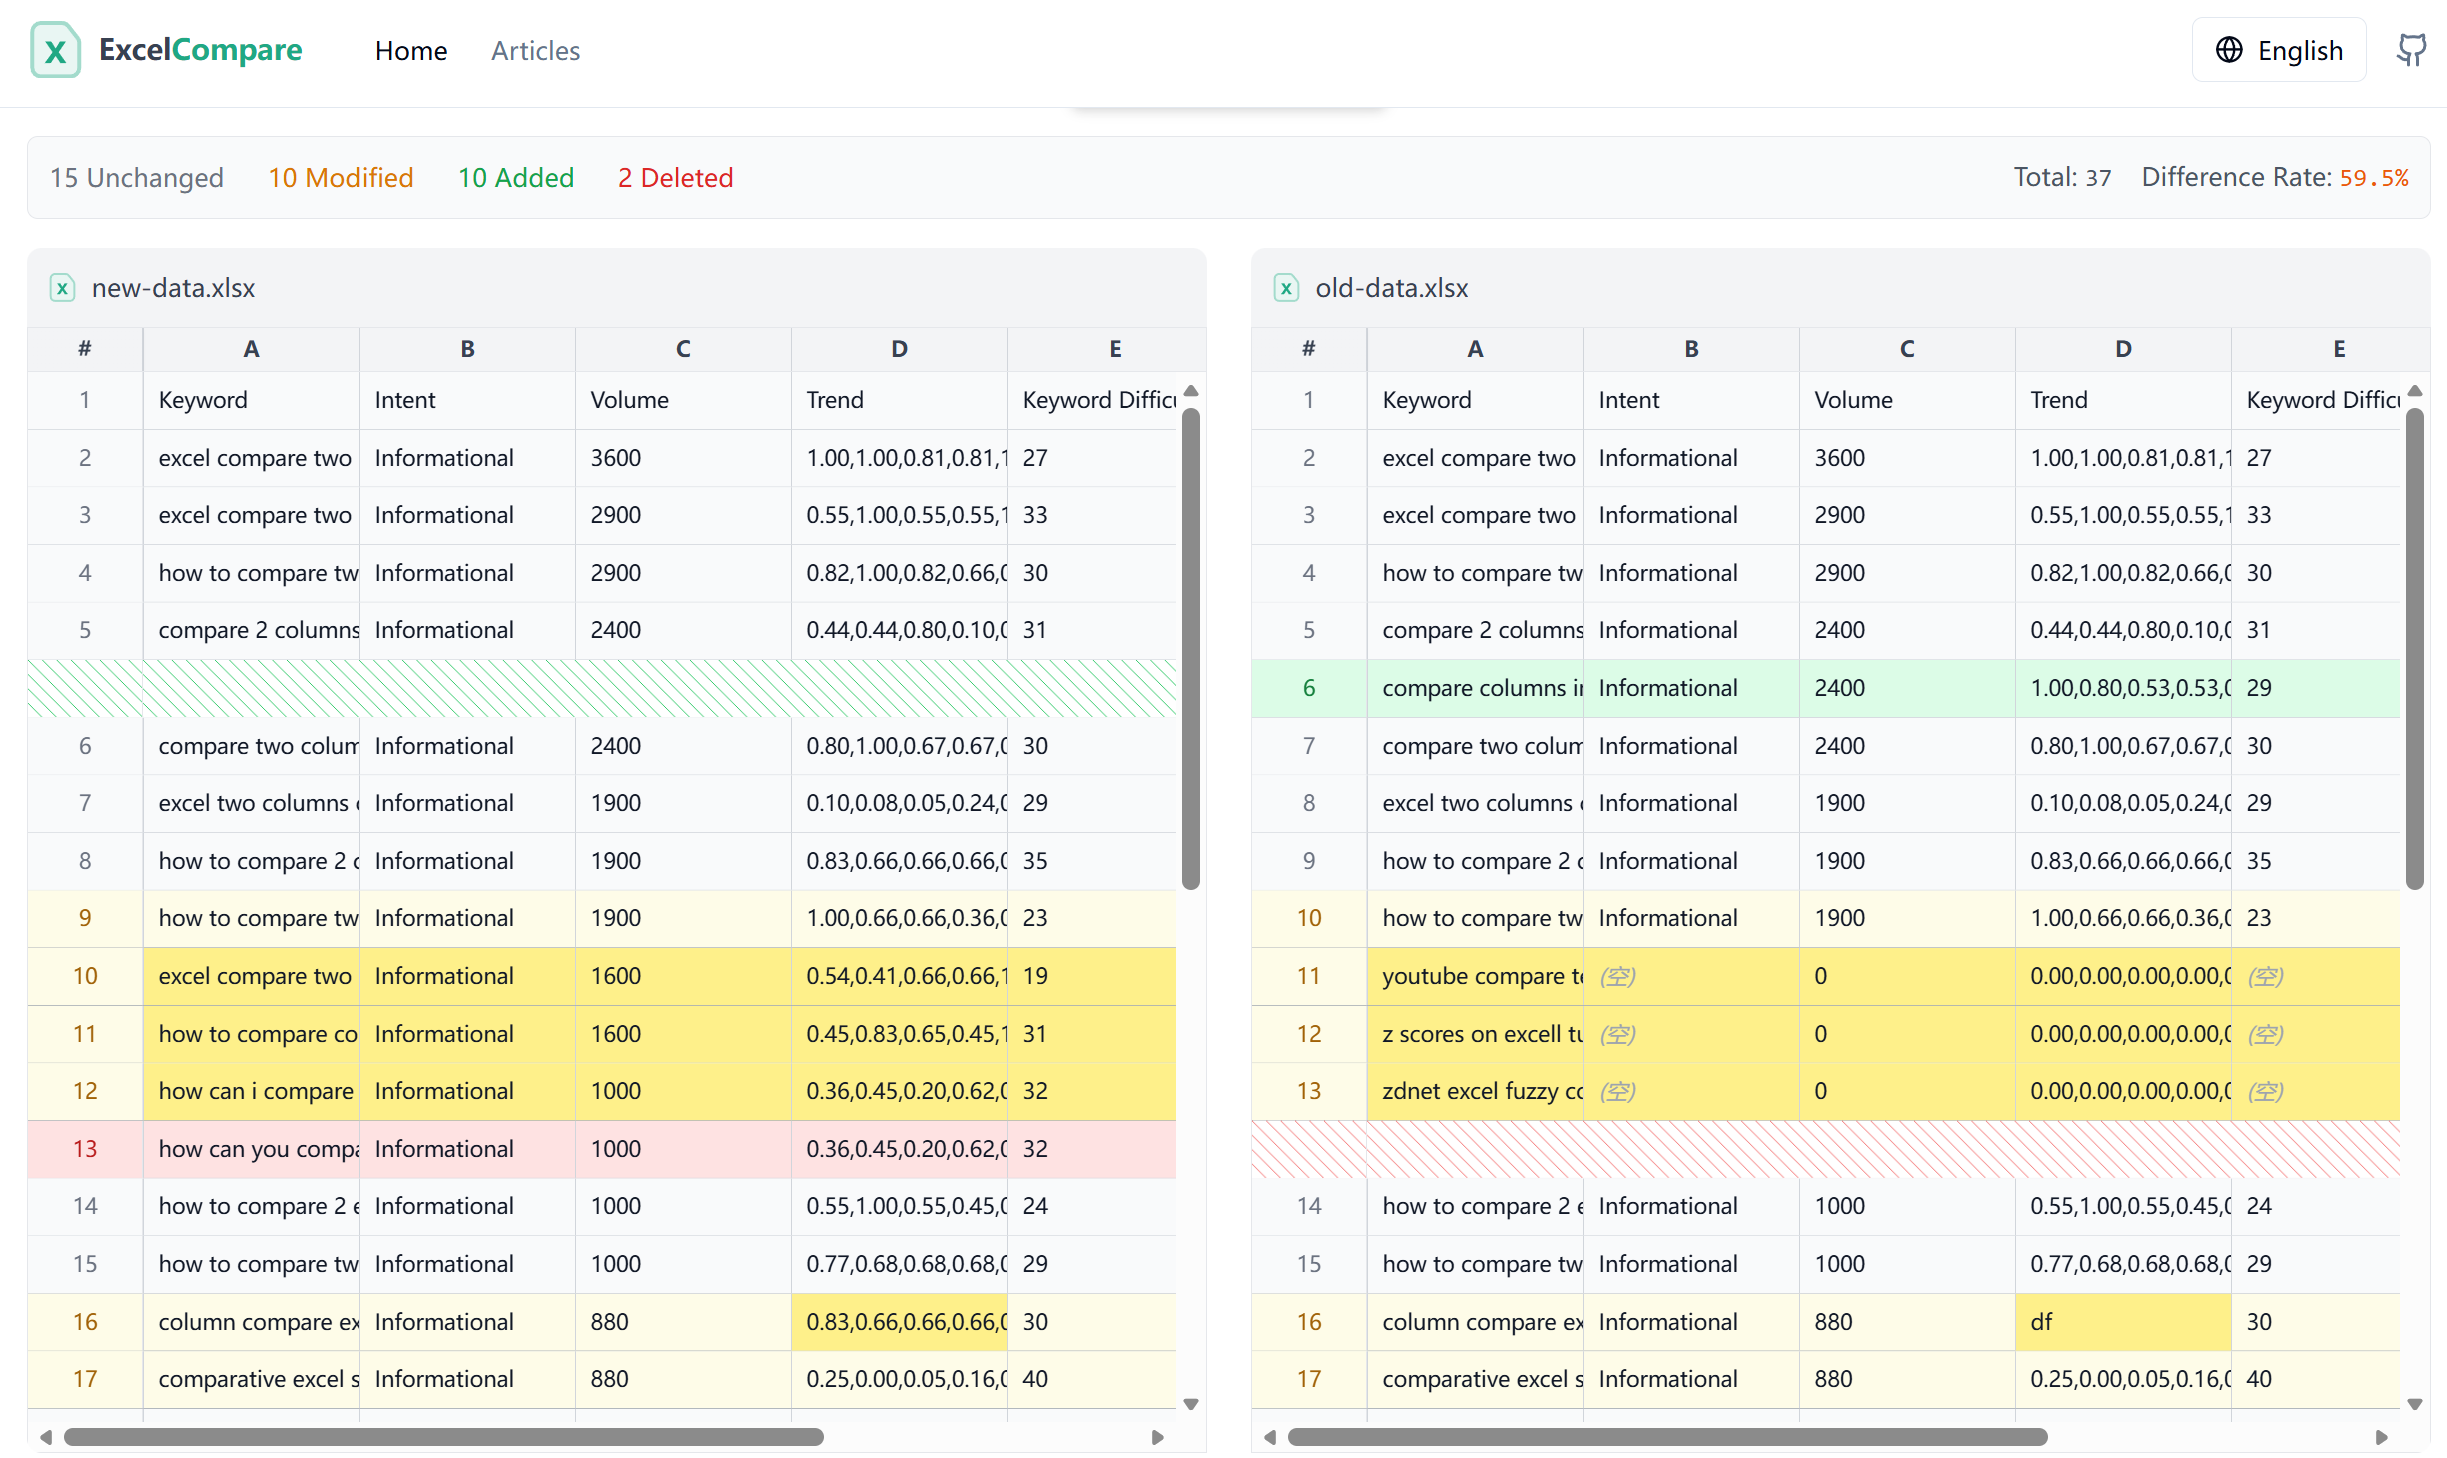2447x1458 pixels.
Task: Click the right panel horizontal scrollbar thumb
Action: click(x=1666, y=1437)
